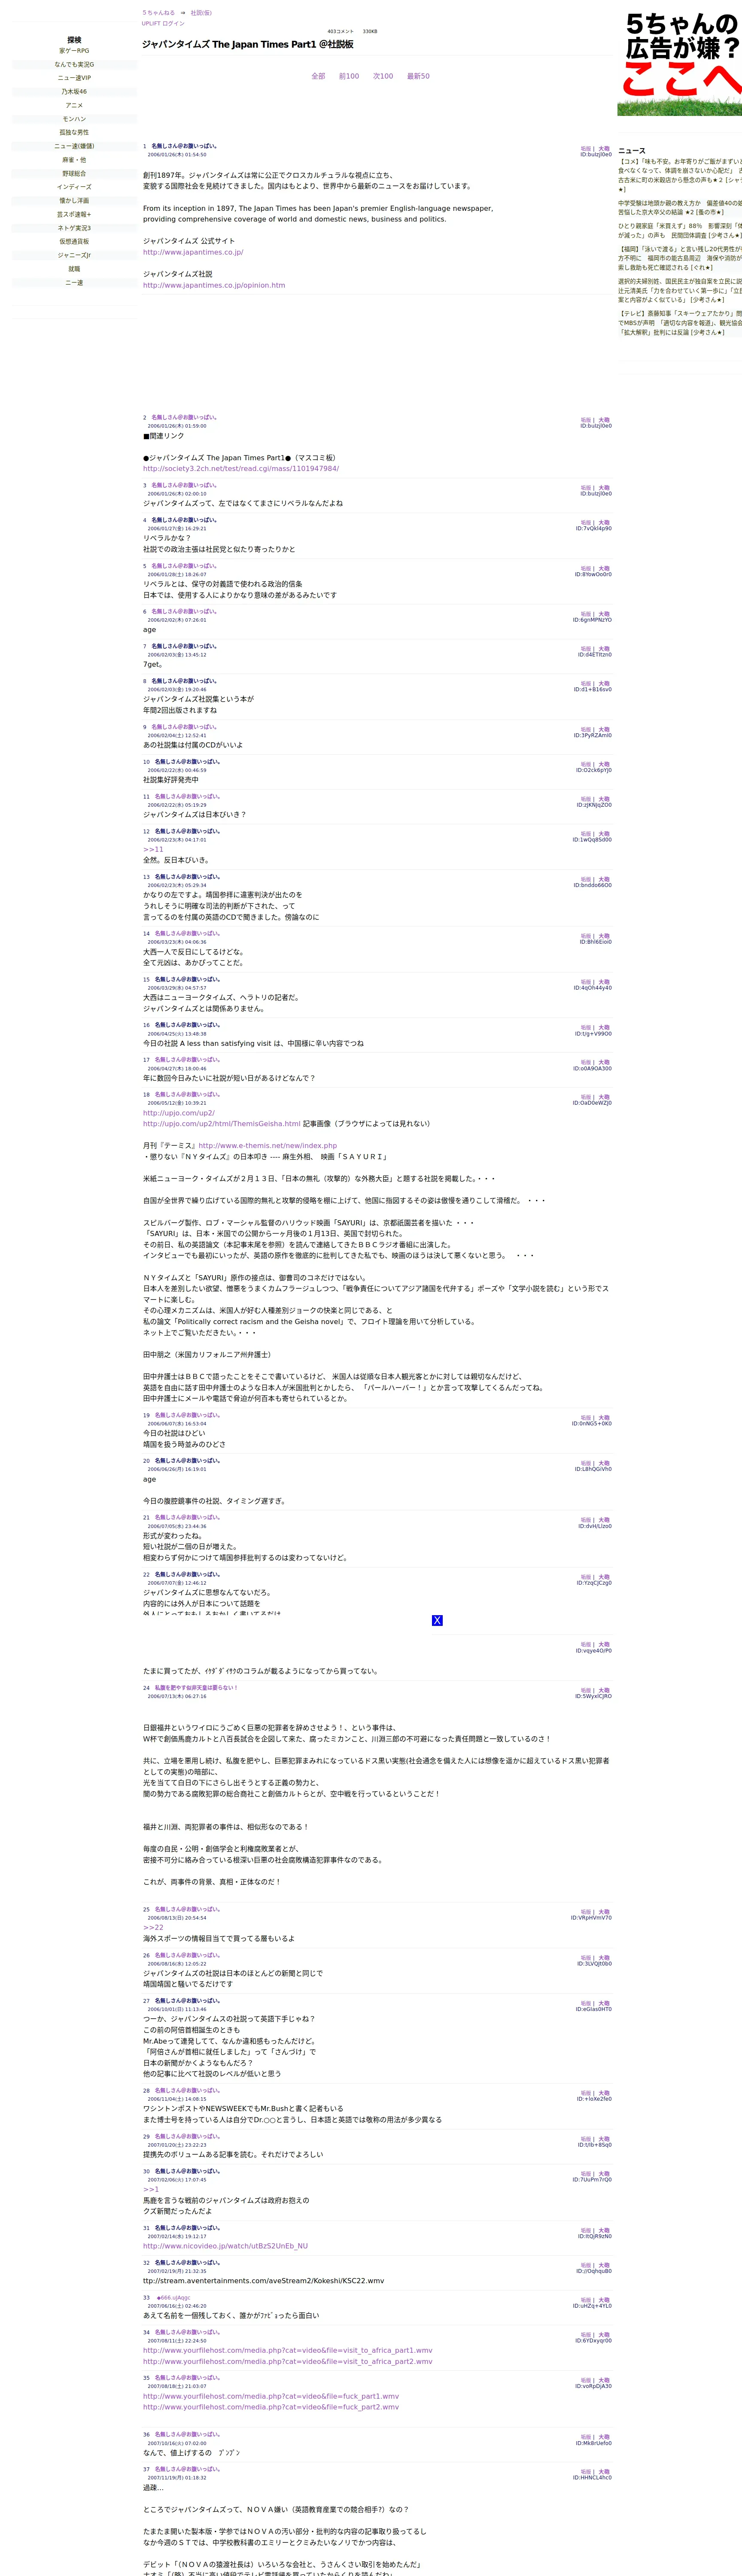Open the visit_to_africa_part1.wmv link

click(288, 2351)
